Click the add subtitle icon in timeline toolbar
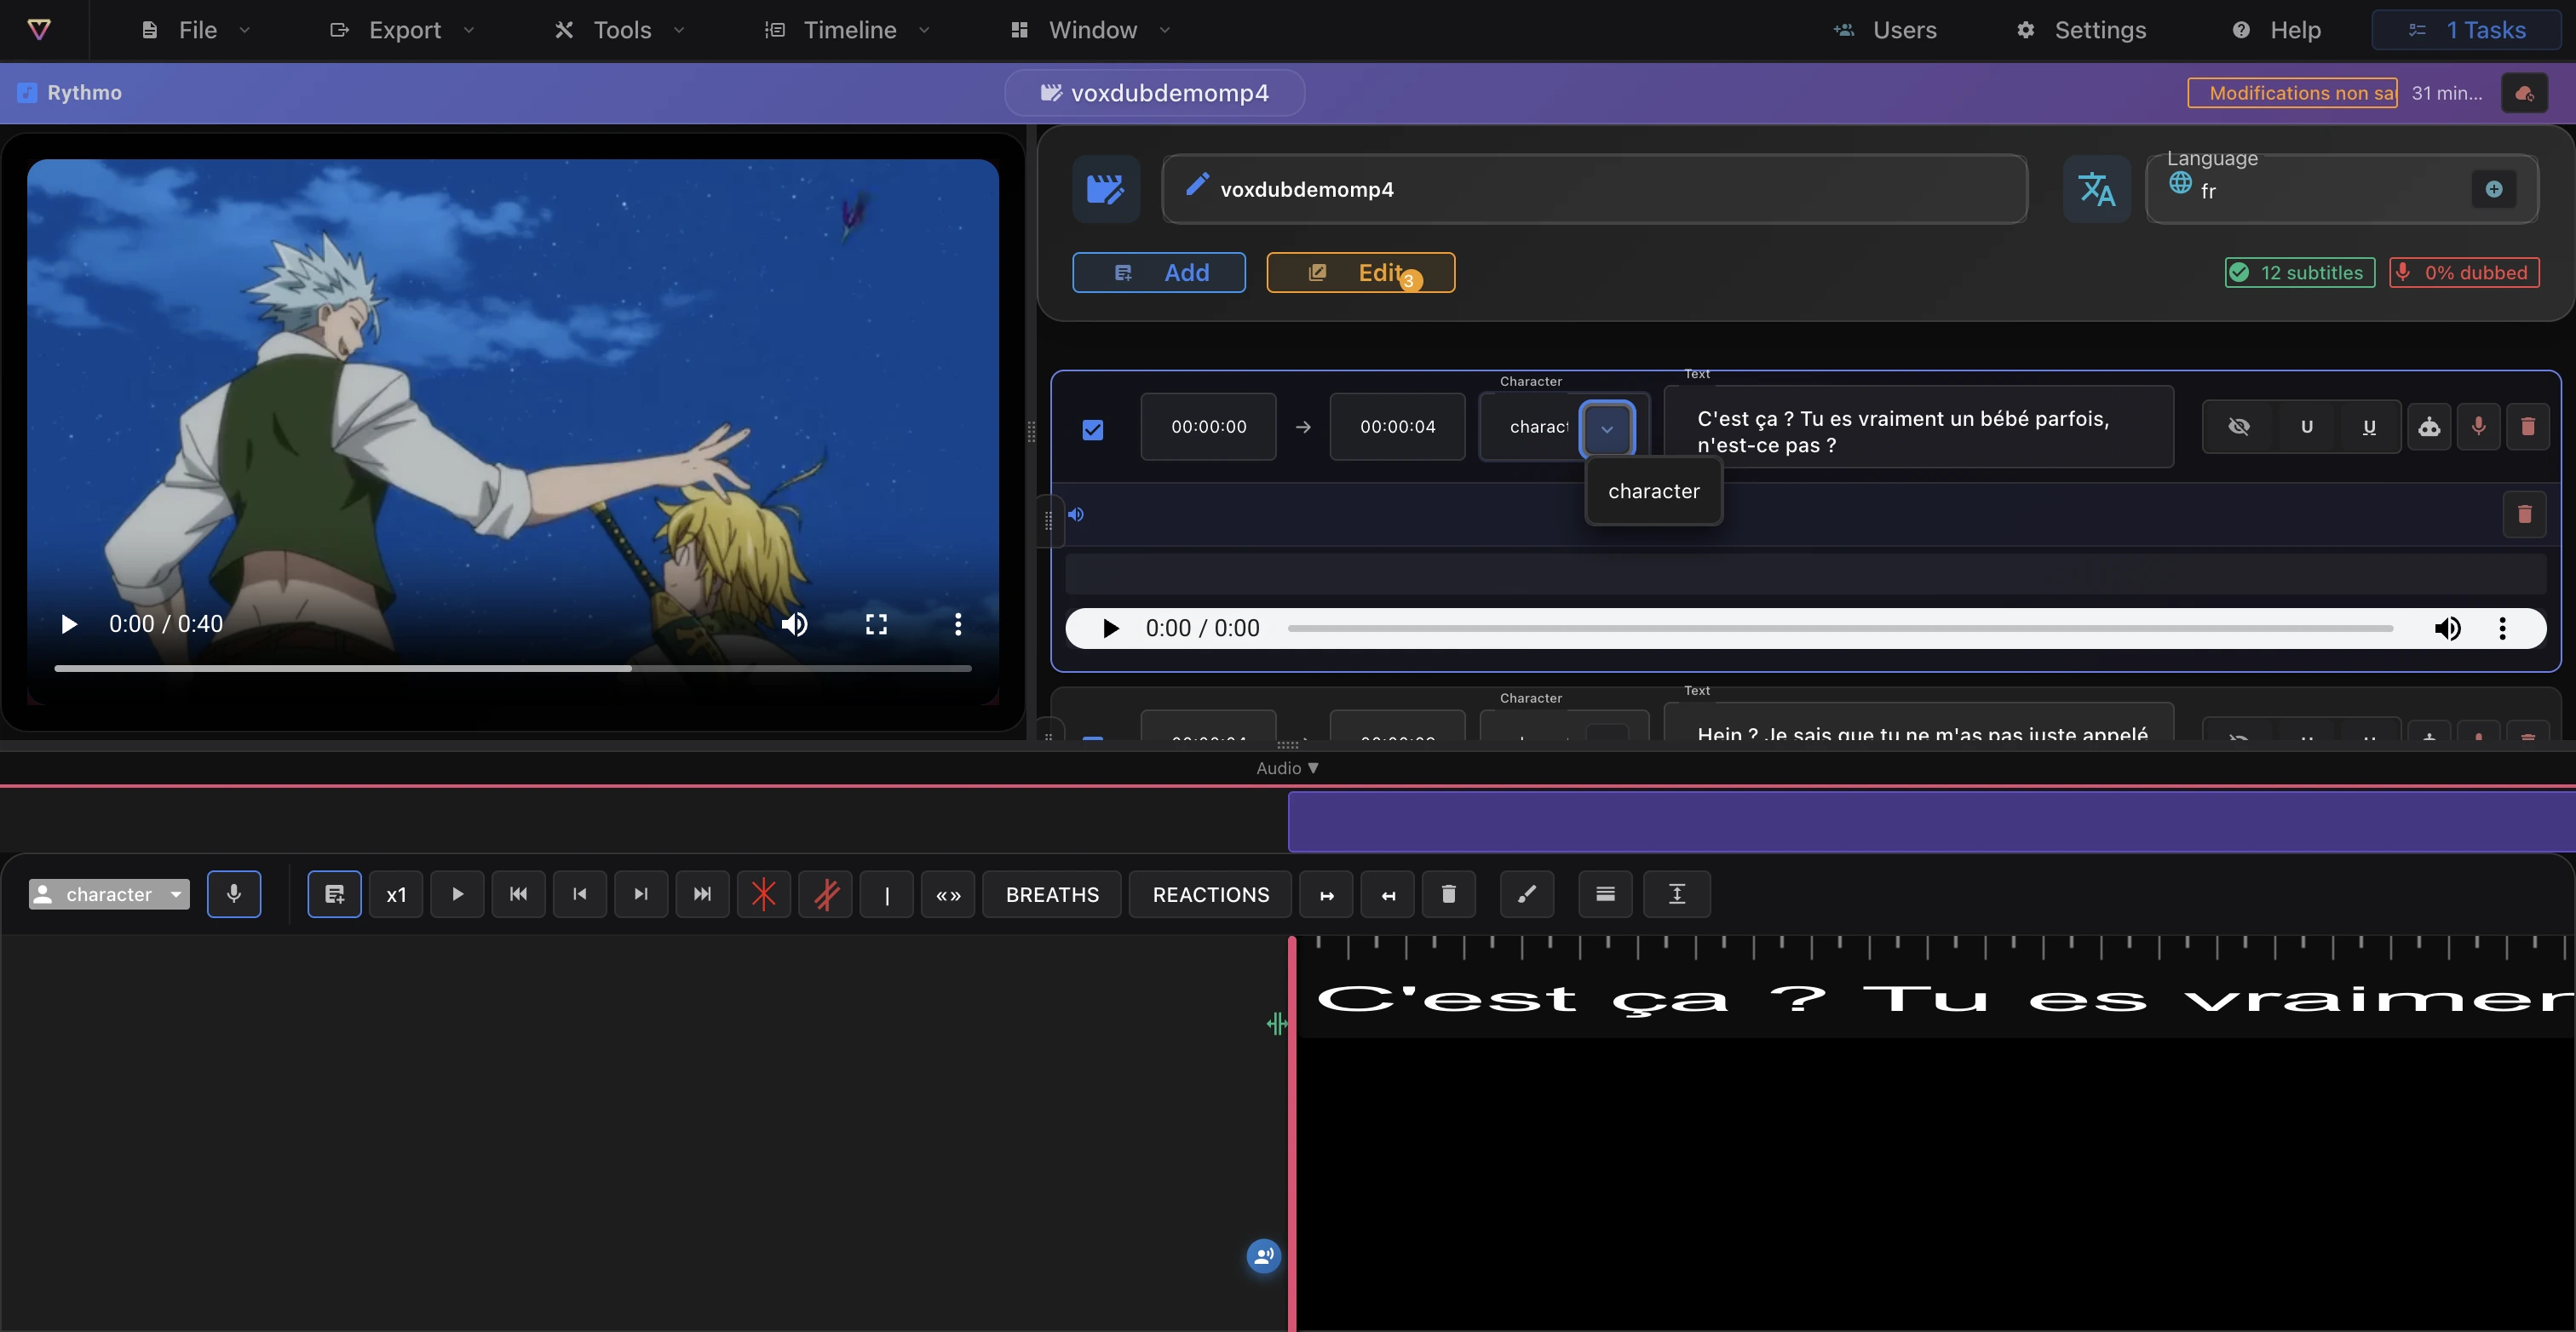The width and height of the screenshot is (2576, 1332). click(x=334, y=894)
